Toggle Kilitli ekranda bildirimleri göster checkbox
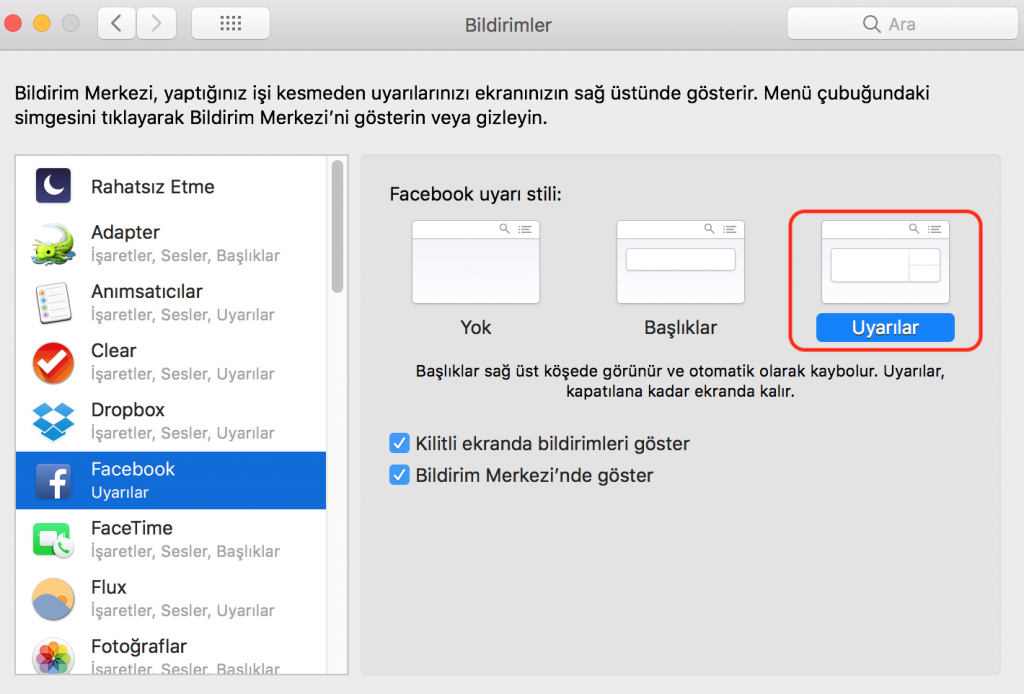 click(399, 443)
